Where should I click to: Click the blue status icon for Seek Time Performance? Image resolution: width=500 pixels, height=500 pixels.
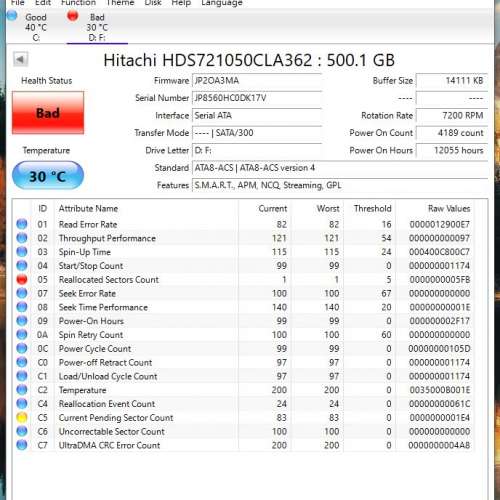coord(22,307)
